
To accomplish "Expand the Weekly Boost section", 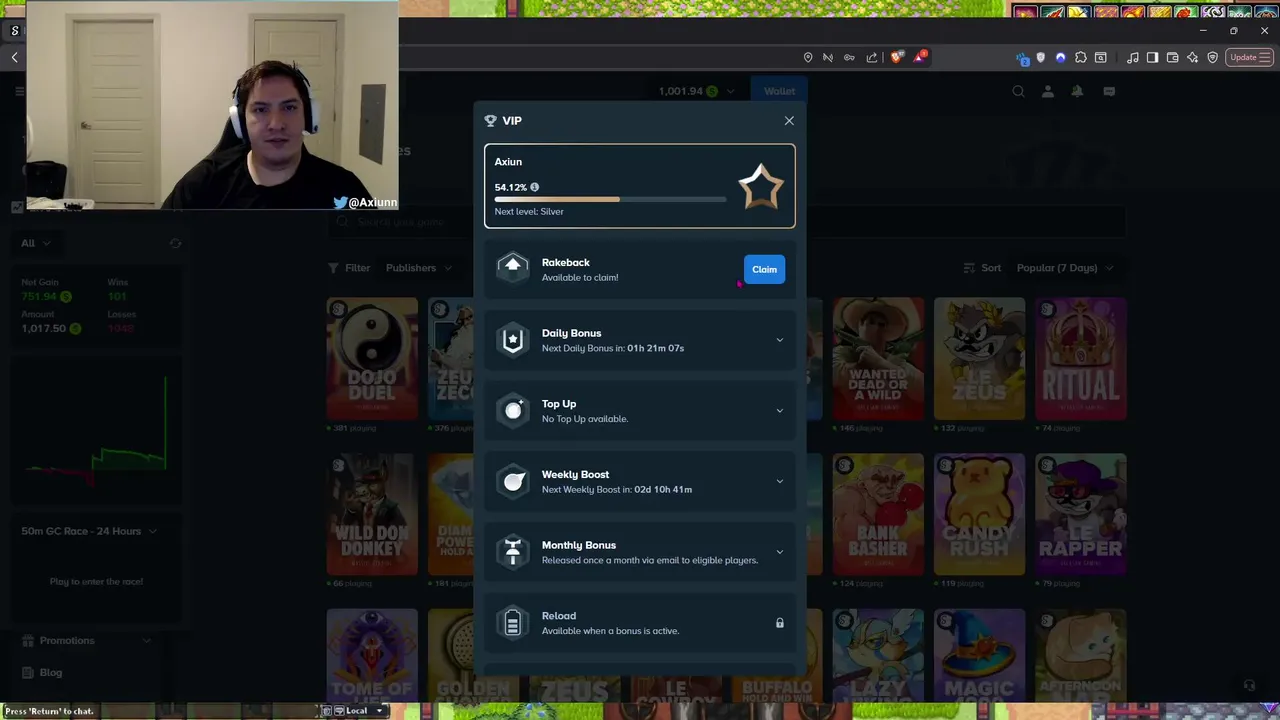I will 780,481.
